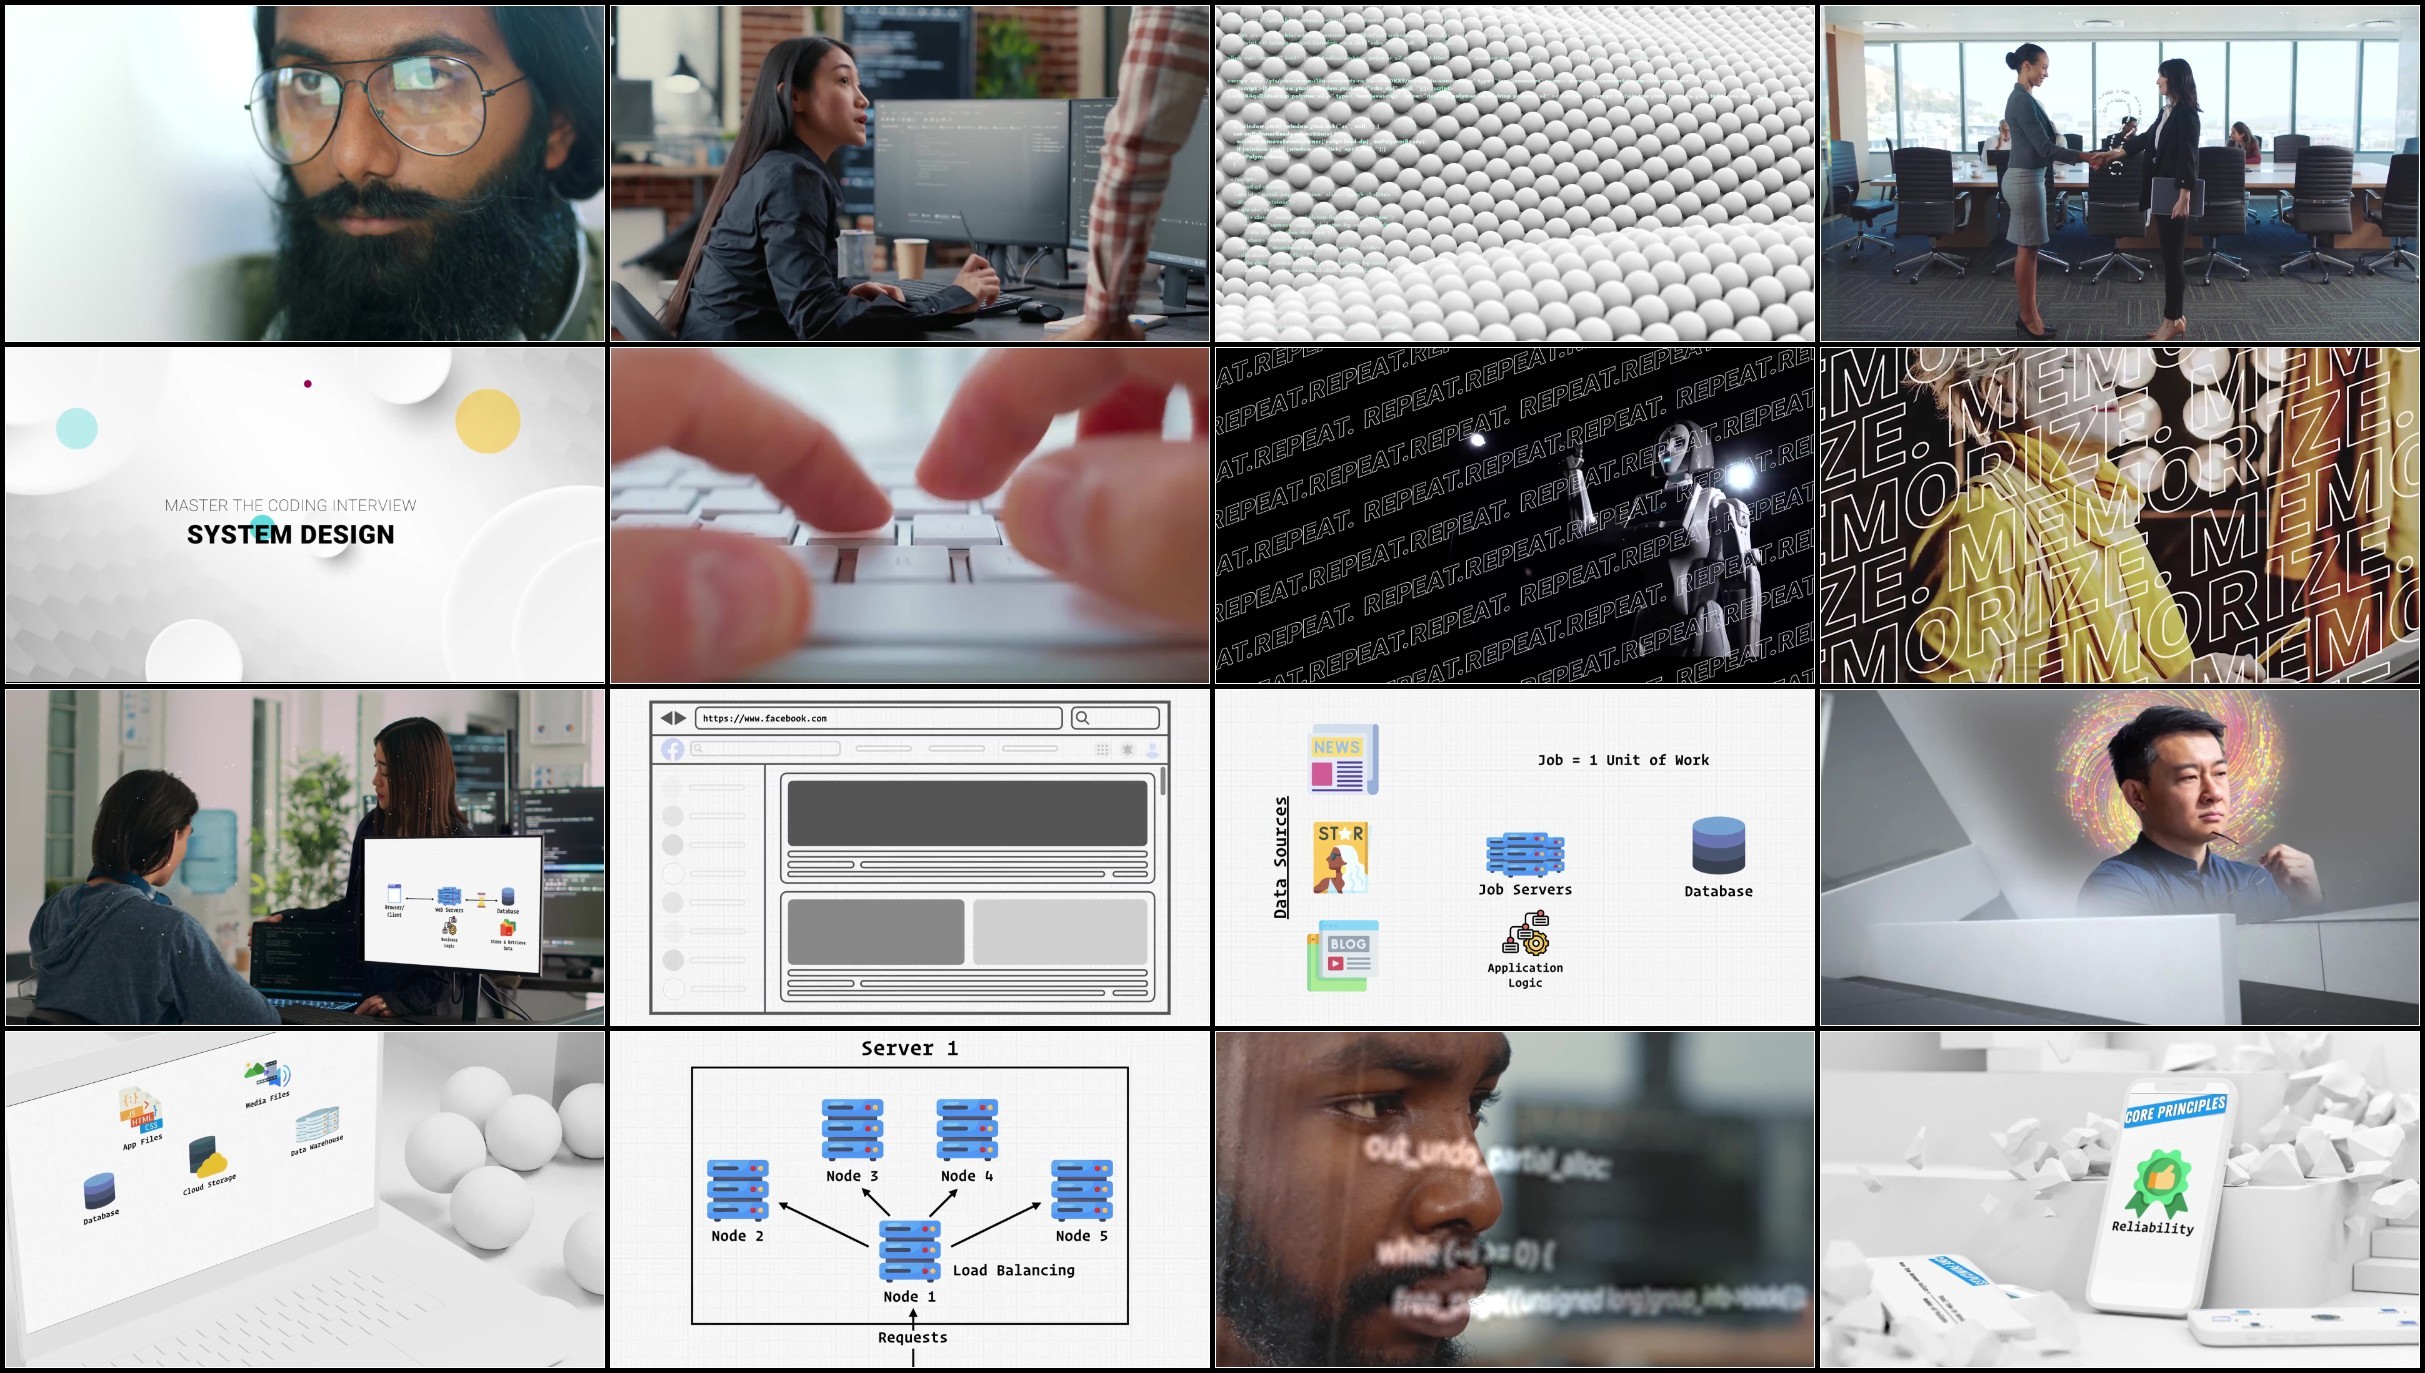Click the Node 4 server icon
Image resolution: width=2425 pixels, height=1373 pixels.
click(967, 1130)
